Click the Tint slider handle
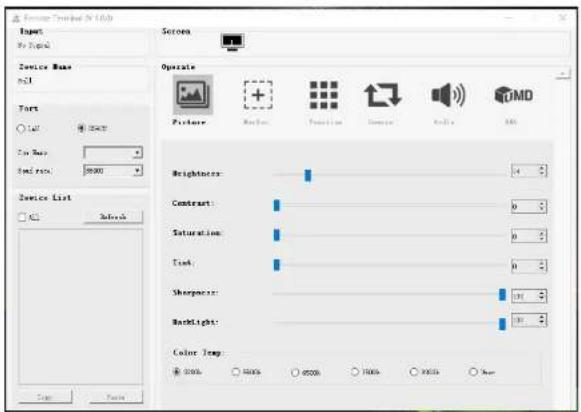The width and height of the screenshot is (581, 412). click(x=276, y=265)
